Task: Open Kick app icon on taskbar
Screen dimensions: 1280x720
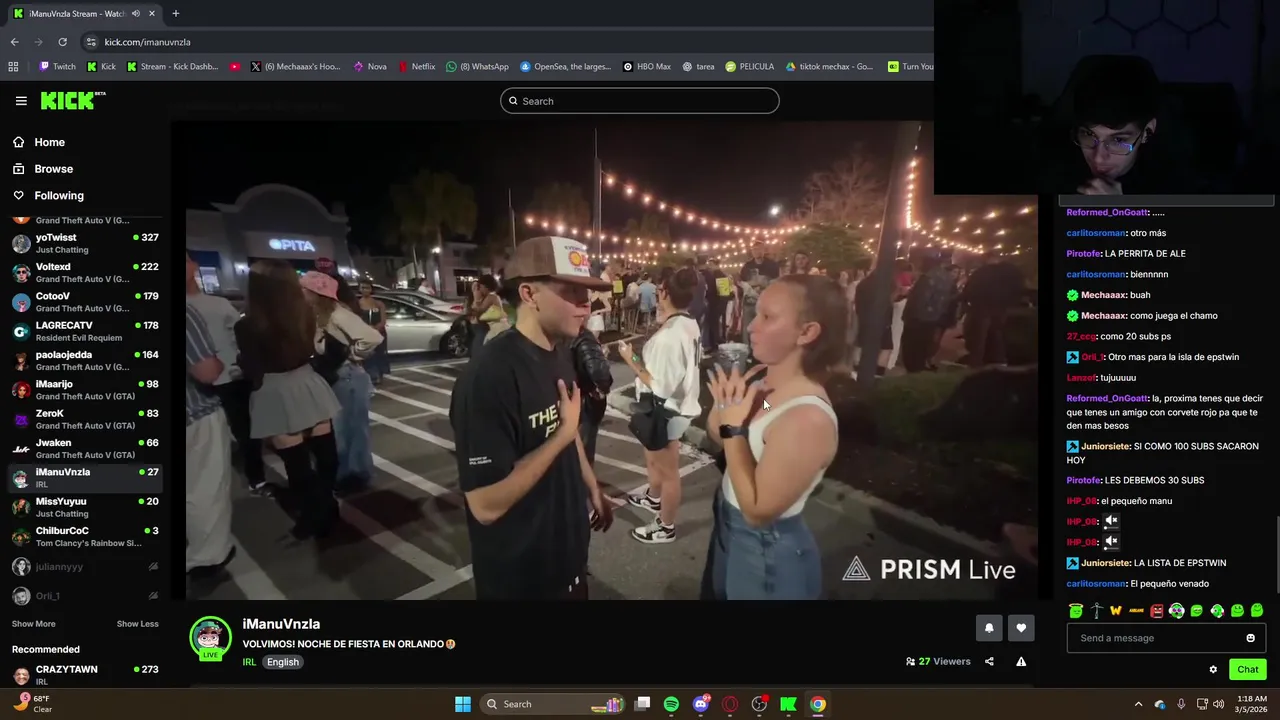Action: pyautogui.click(x=788, y=704)
